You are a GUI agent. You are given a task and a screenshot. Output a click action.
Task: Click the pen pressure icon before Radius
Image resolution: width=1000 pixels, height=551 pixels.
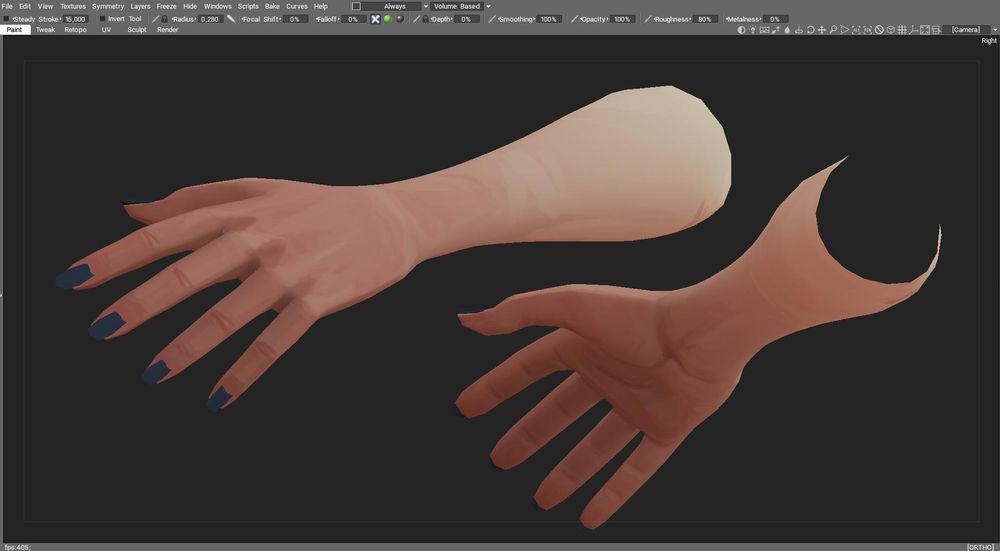pyautogui.click(x=155, y=19)
